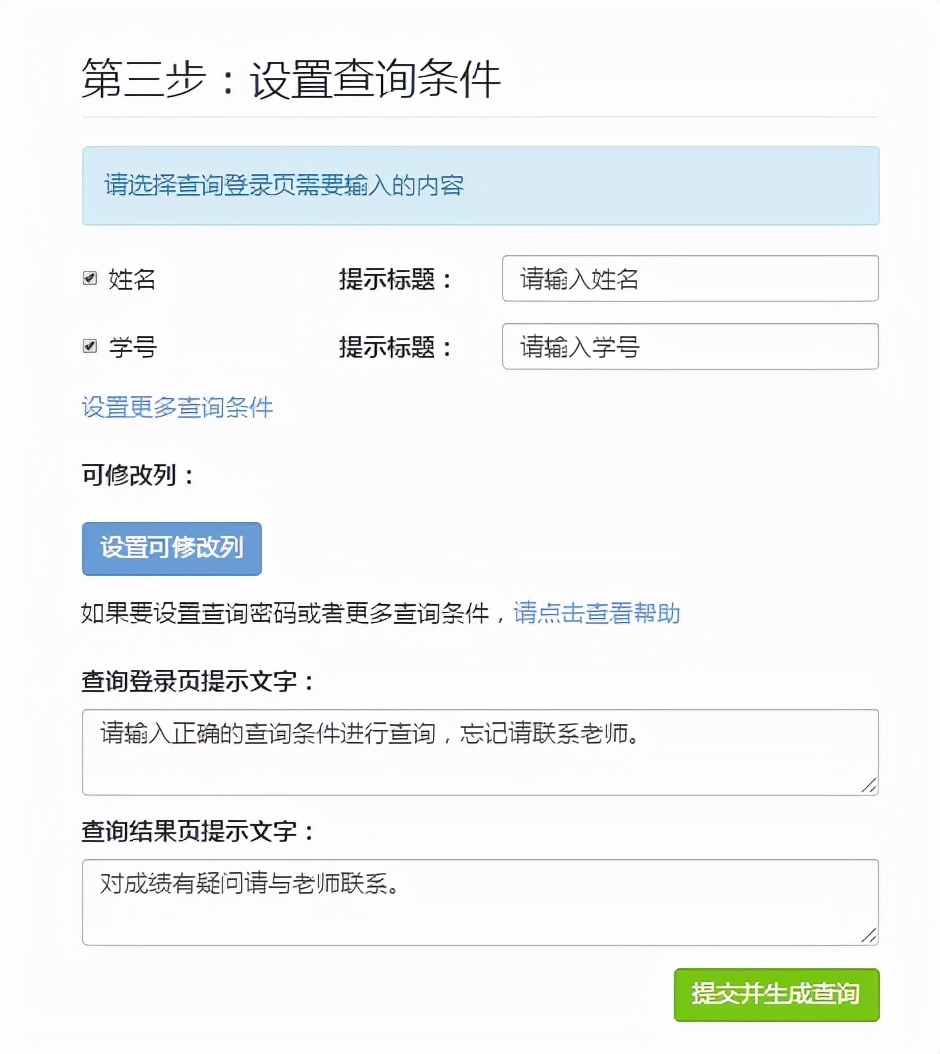Click the 请输入姓名 prompt title field
Image resolution: width=940 pixels, height=1054 pixels.
(x=689, y=279)
